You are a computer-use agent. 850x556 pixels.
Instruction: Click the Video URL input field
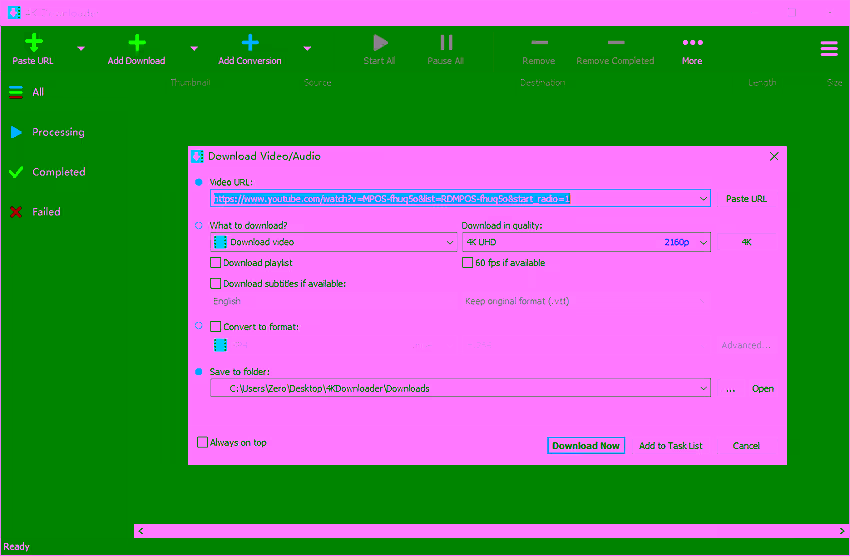460,199
